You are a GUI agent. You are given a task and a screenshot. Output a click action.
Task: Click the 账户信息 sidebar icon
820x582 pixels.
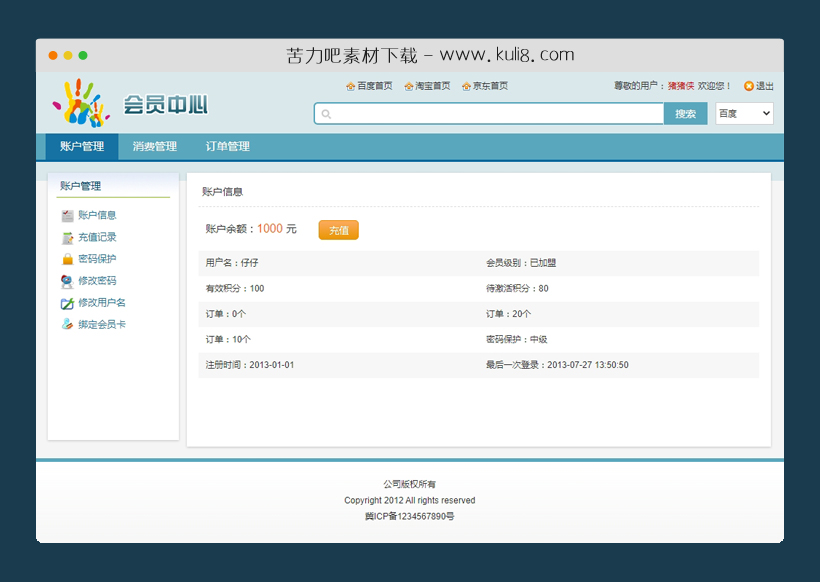(67, 215)
